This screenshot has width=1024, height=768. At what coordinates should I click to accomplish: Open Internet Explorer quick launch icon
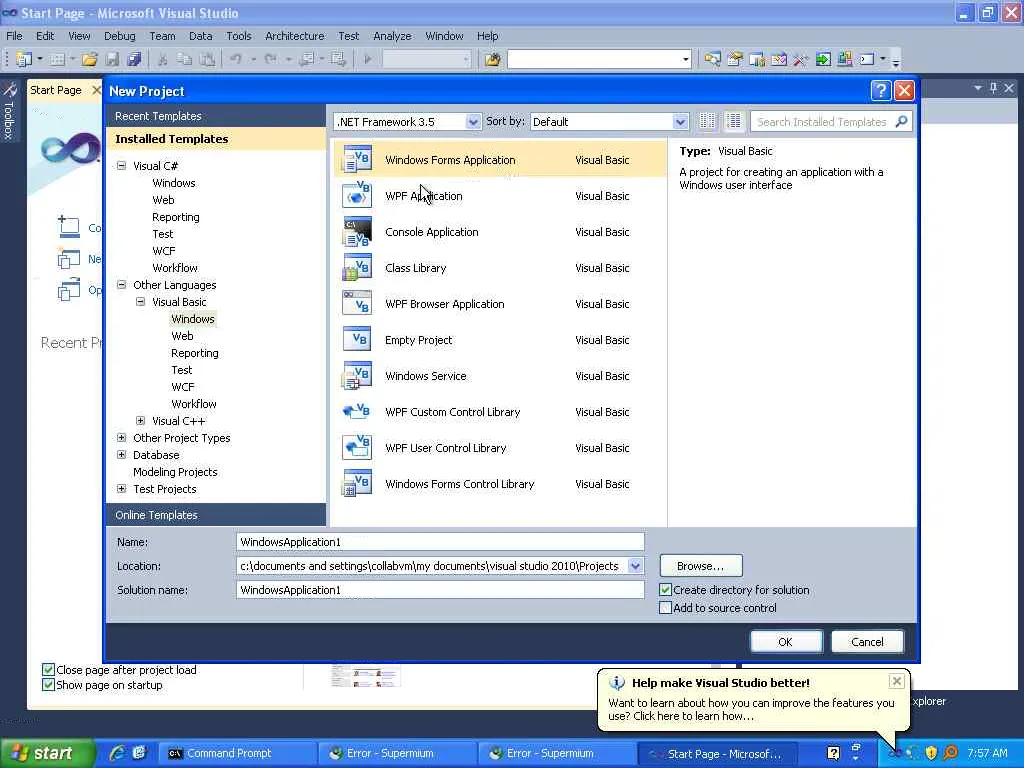(x=117, y=753)
